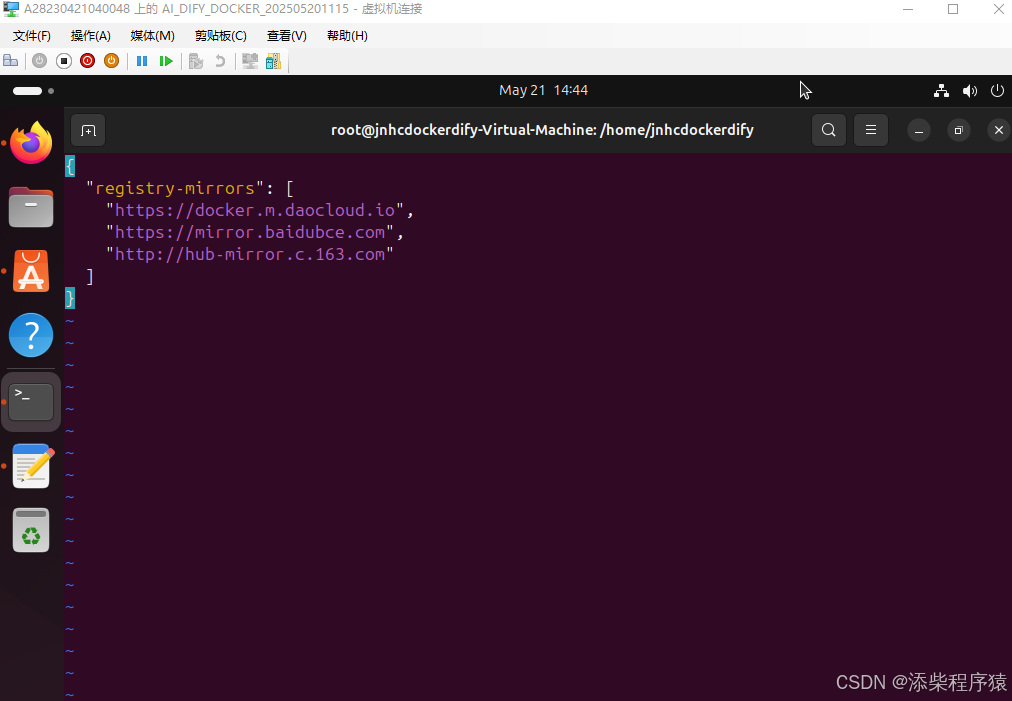1012x701 pixels.
Task: Click the grayed-out Start power icon
Action: (x=39, y=61)
